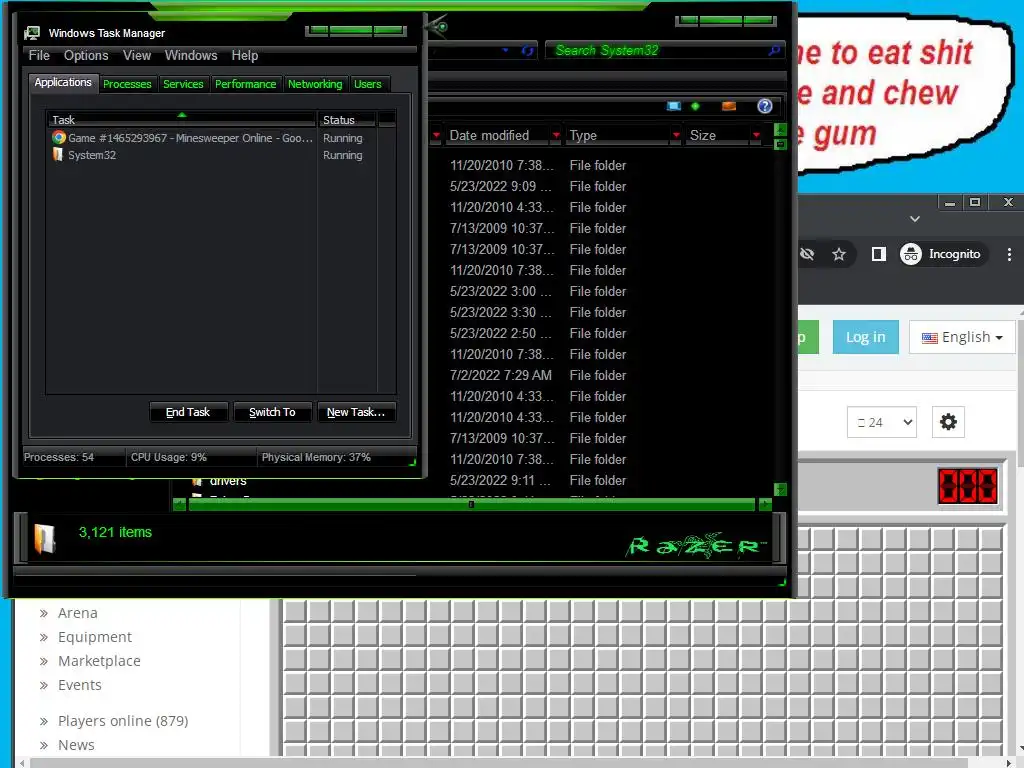
Task: Open the View menu in Task Manager
Action: 136,56
